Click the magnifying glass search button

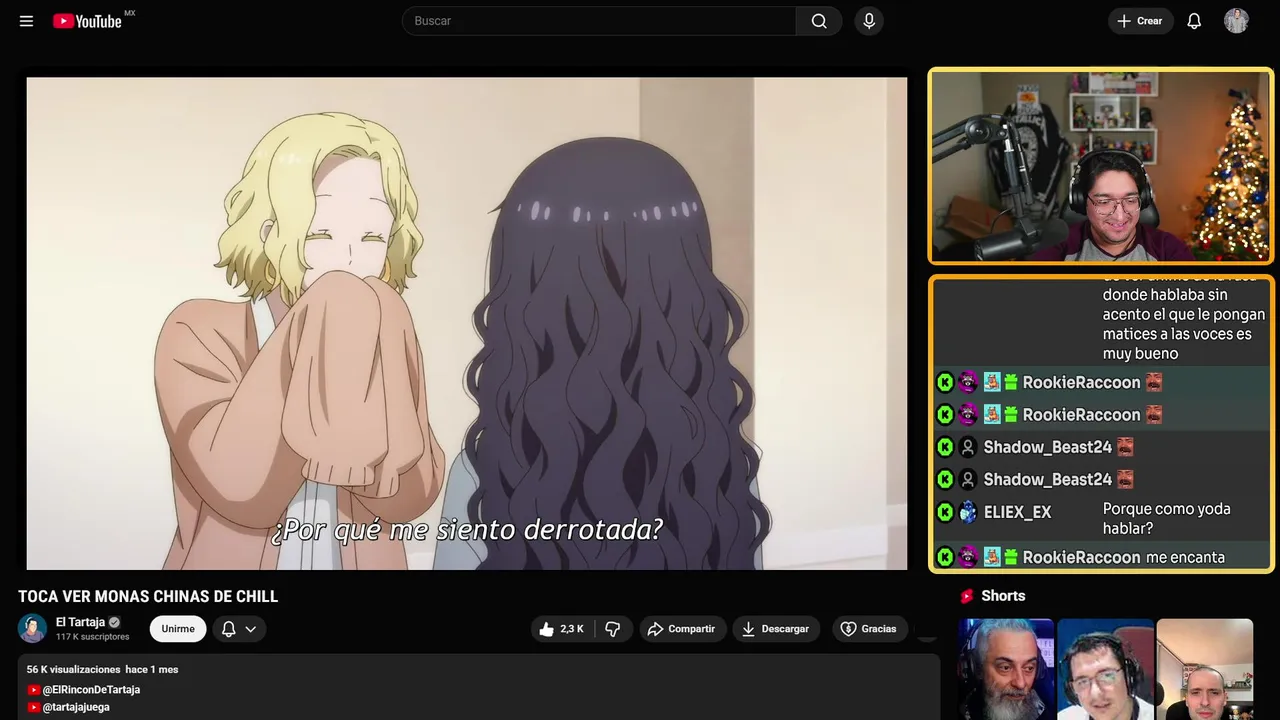[819, 21]
